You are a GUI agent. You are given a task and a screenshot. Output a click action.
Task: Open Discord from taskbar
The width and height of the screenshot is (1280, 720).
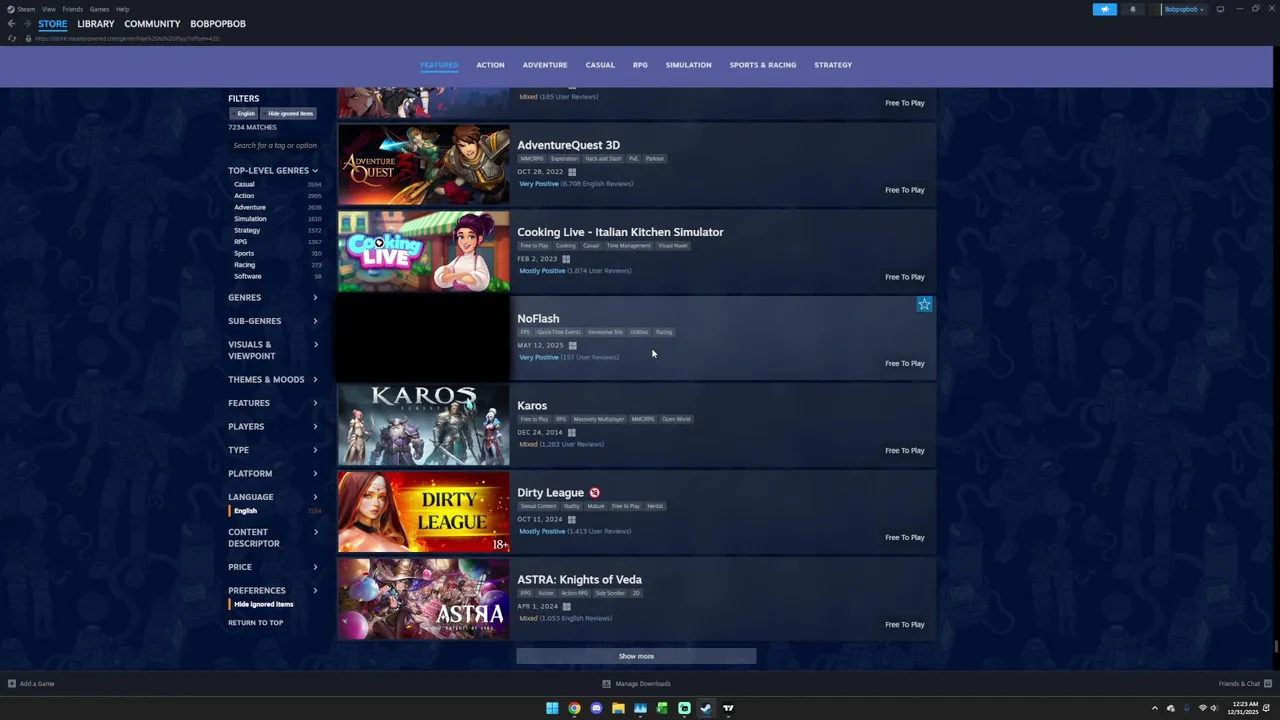click(x=596, y=708)
